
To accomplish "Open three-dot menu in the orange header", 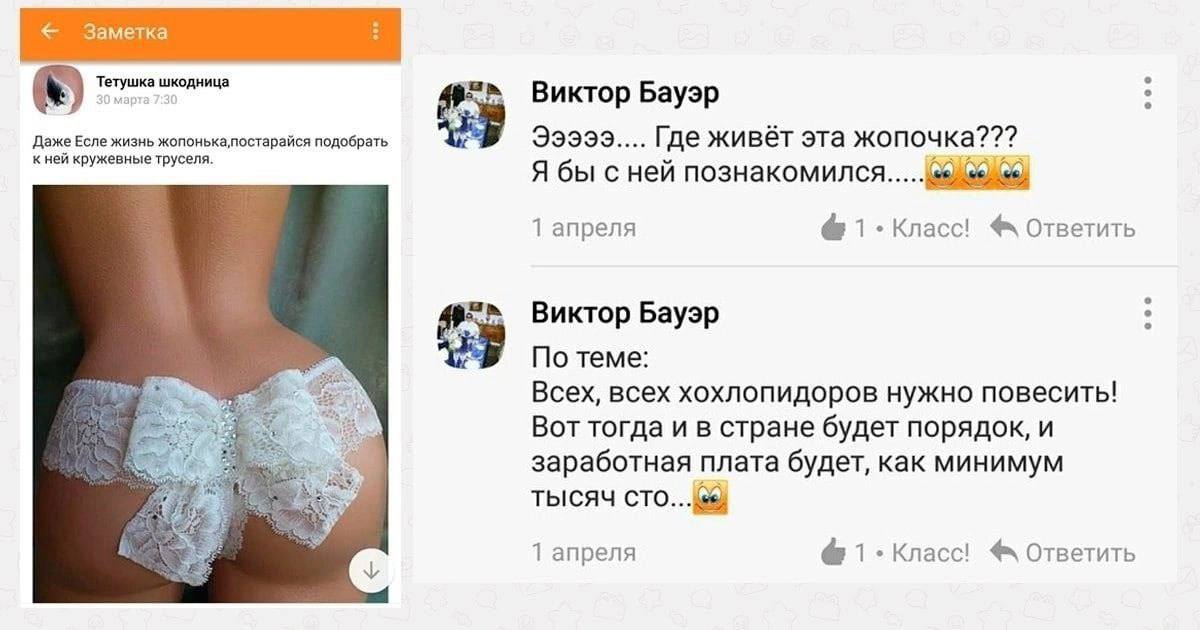I will 376,32.
